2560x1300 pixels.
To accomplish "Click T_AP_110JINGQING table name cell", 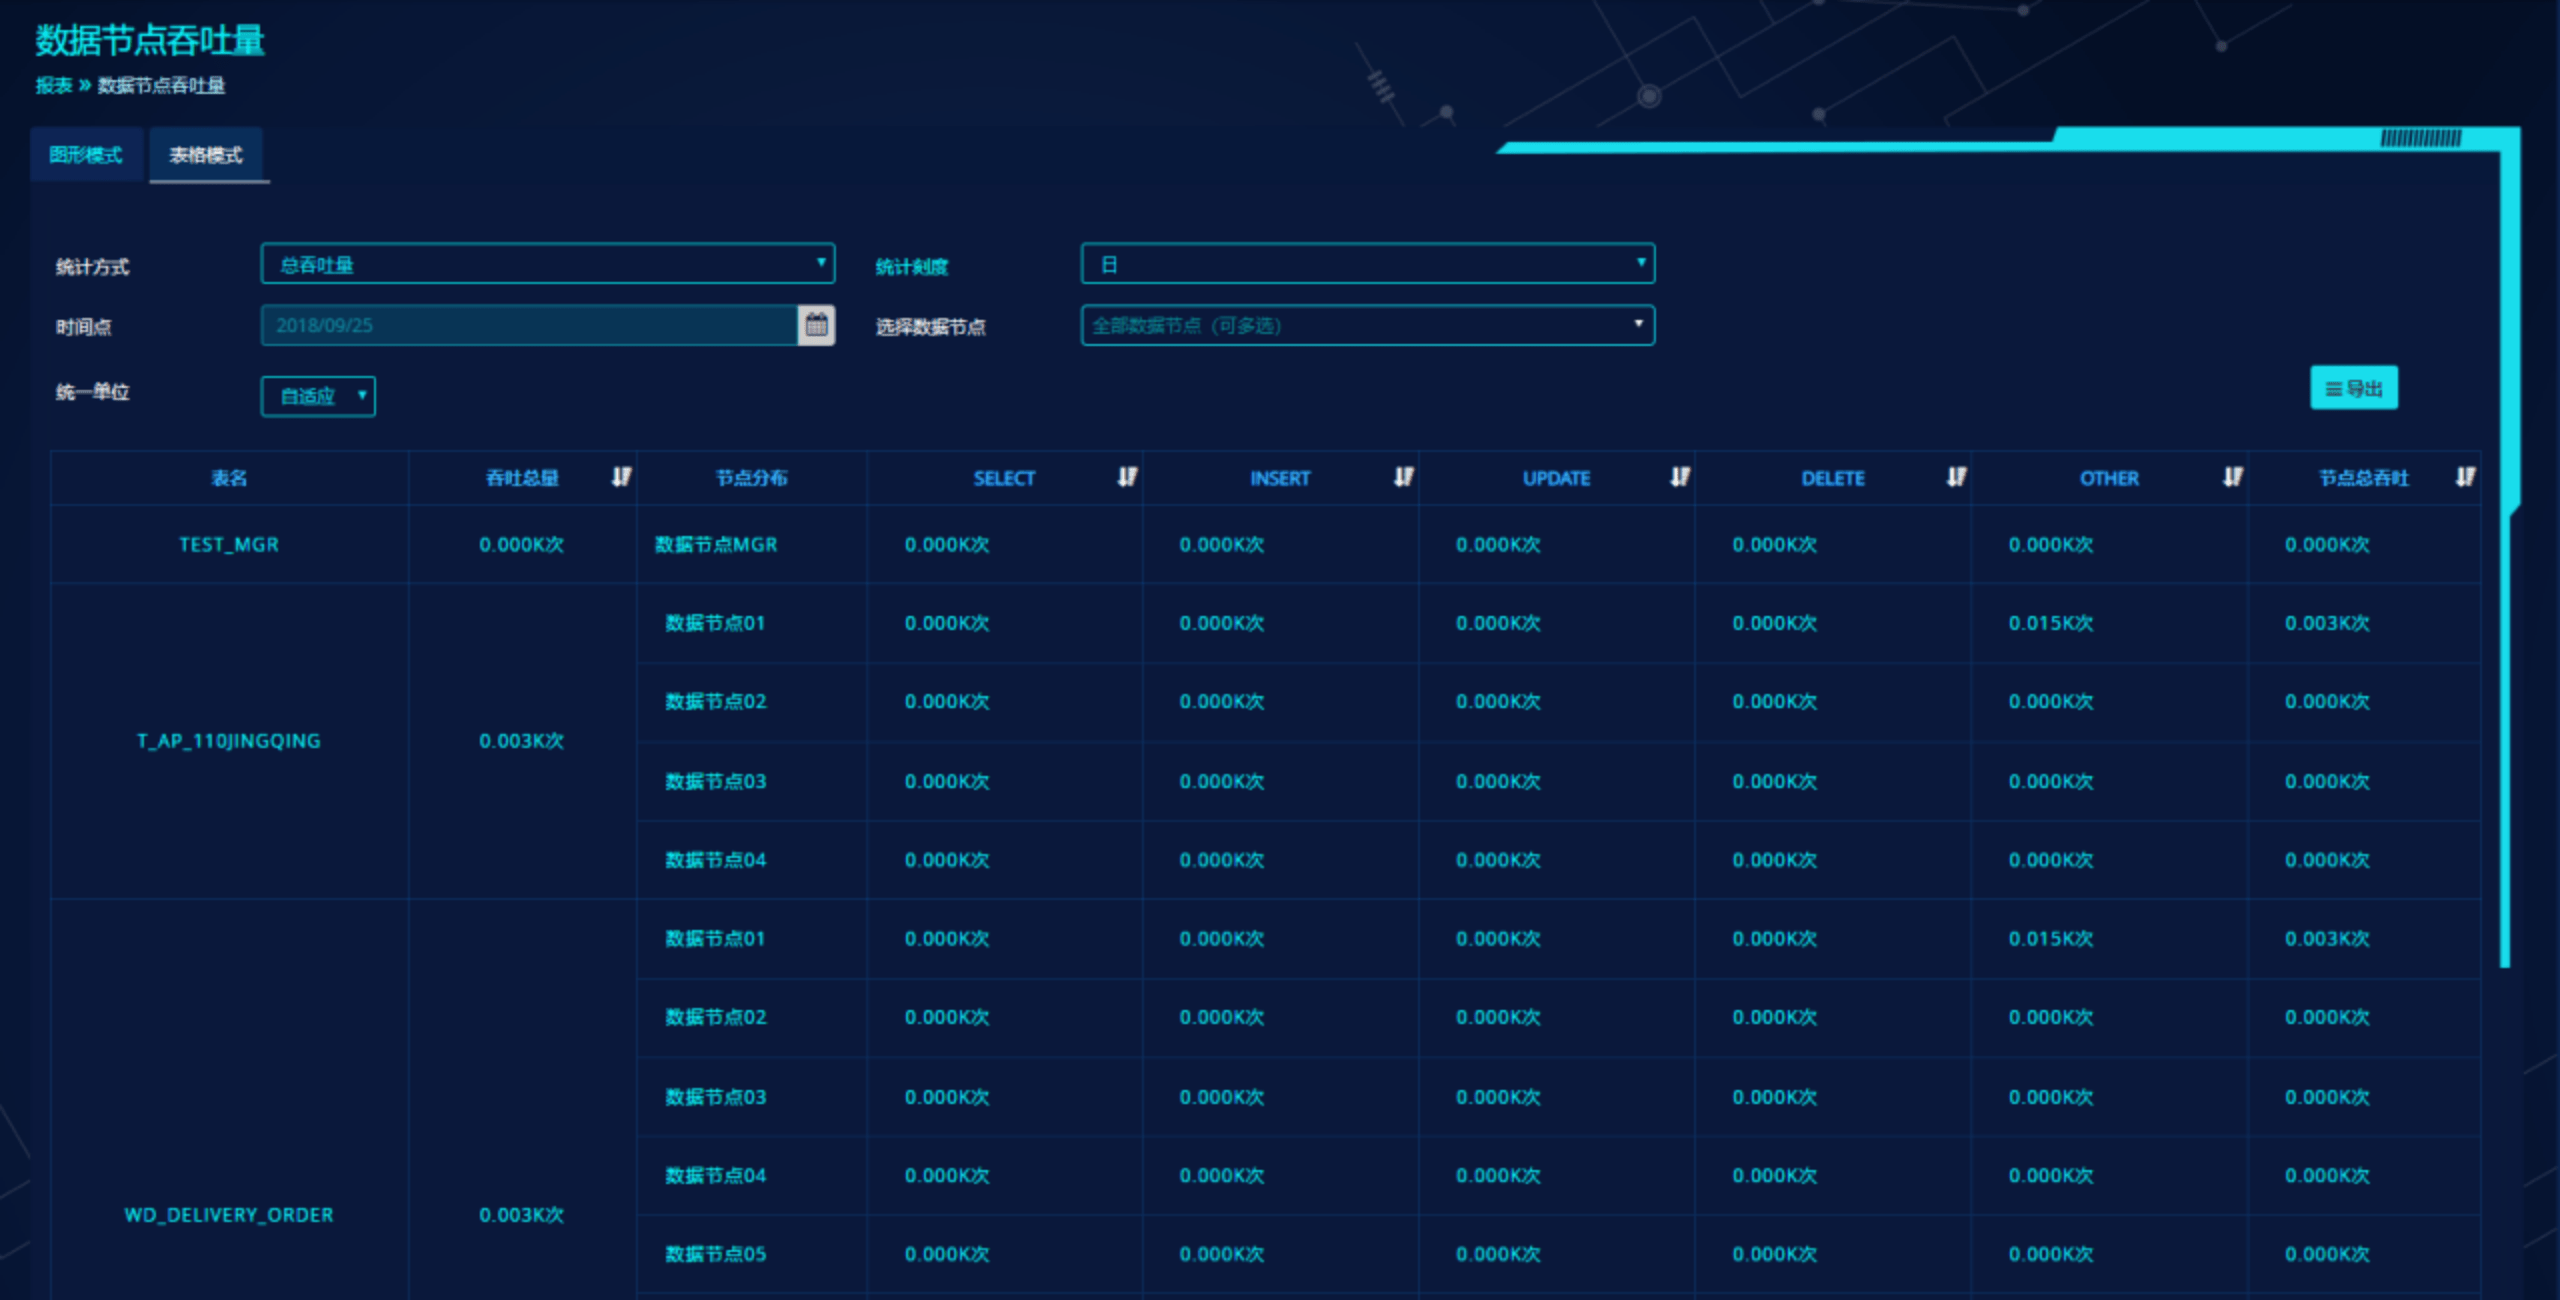I will 229,741.
